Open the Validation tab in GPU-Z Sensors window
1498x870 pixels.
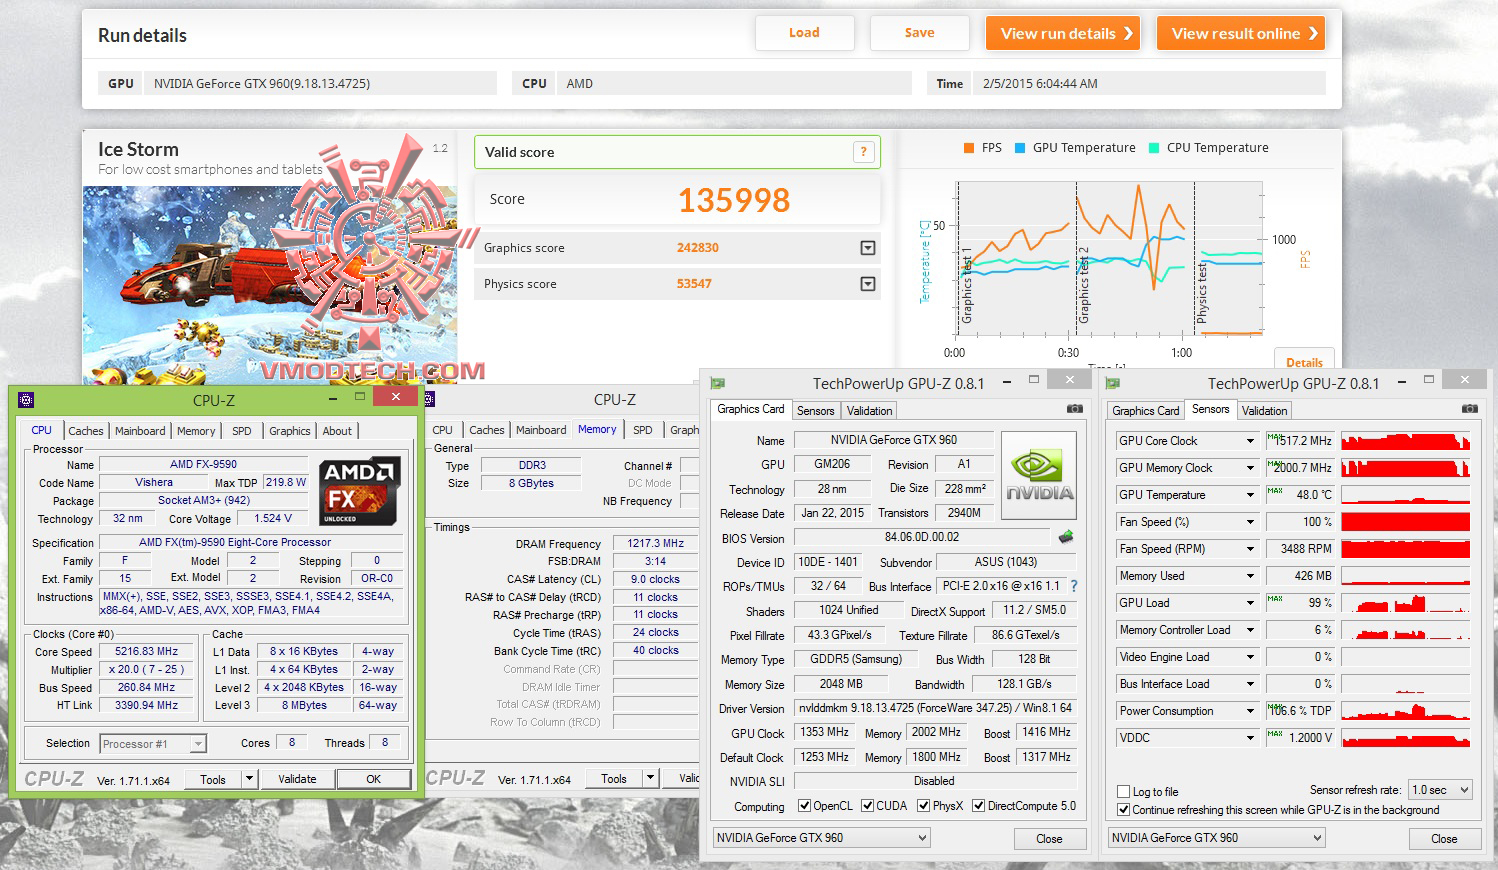[x=1265, y=411]
